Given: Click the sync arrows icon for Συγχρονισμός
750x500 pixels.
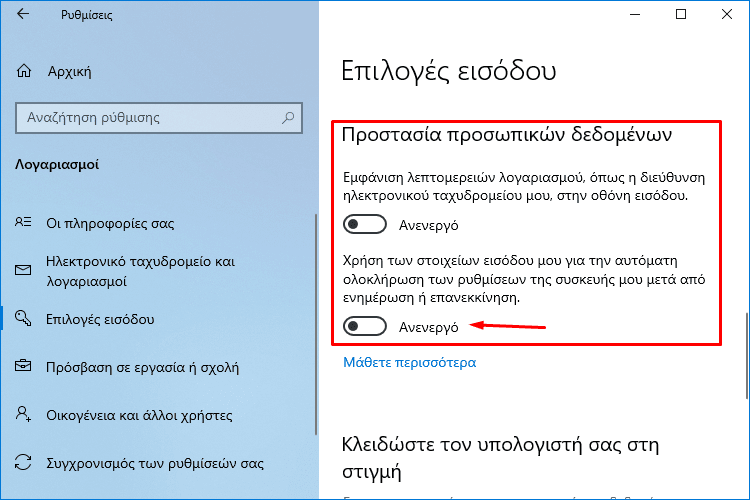Looking at the screenshot, I should tap(23, 463).
